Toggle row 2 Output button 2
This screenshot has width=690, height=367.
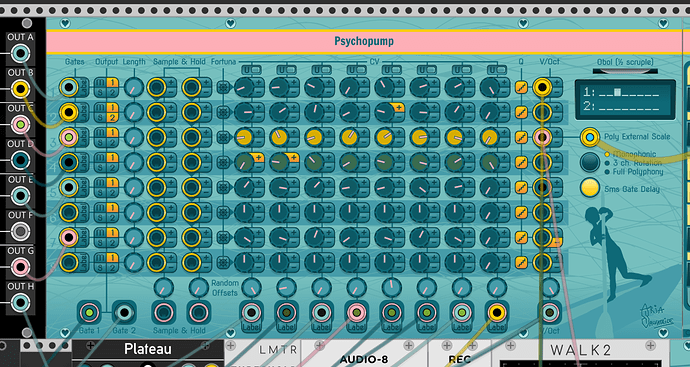112,117
